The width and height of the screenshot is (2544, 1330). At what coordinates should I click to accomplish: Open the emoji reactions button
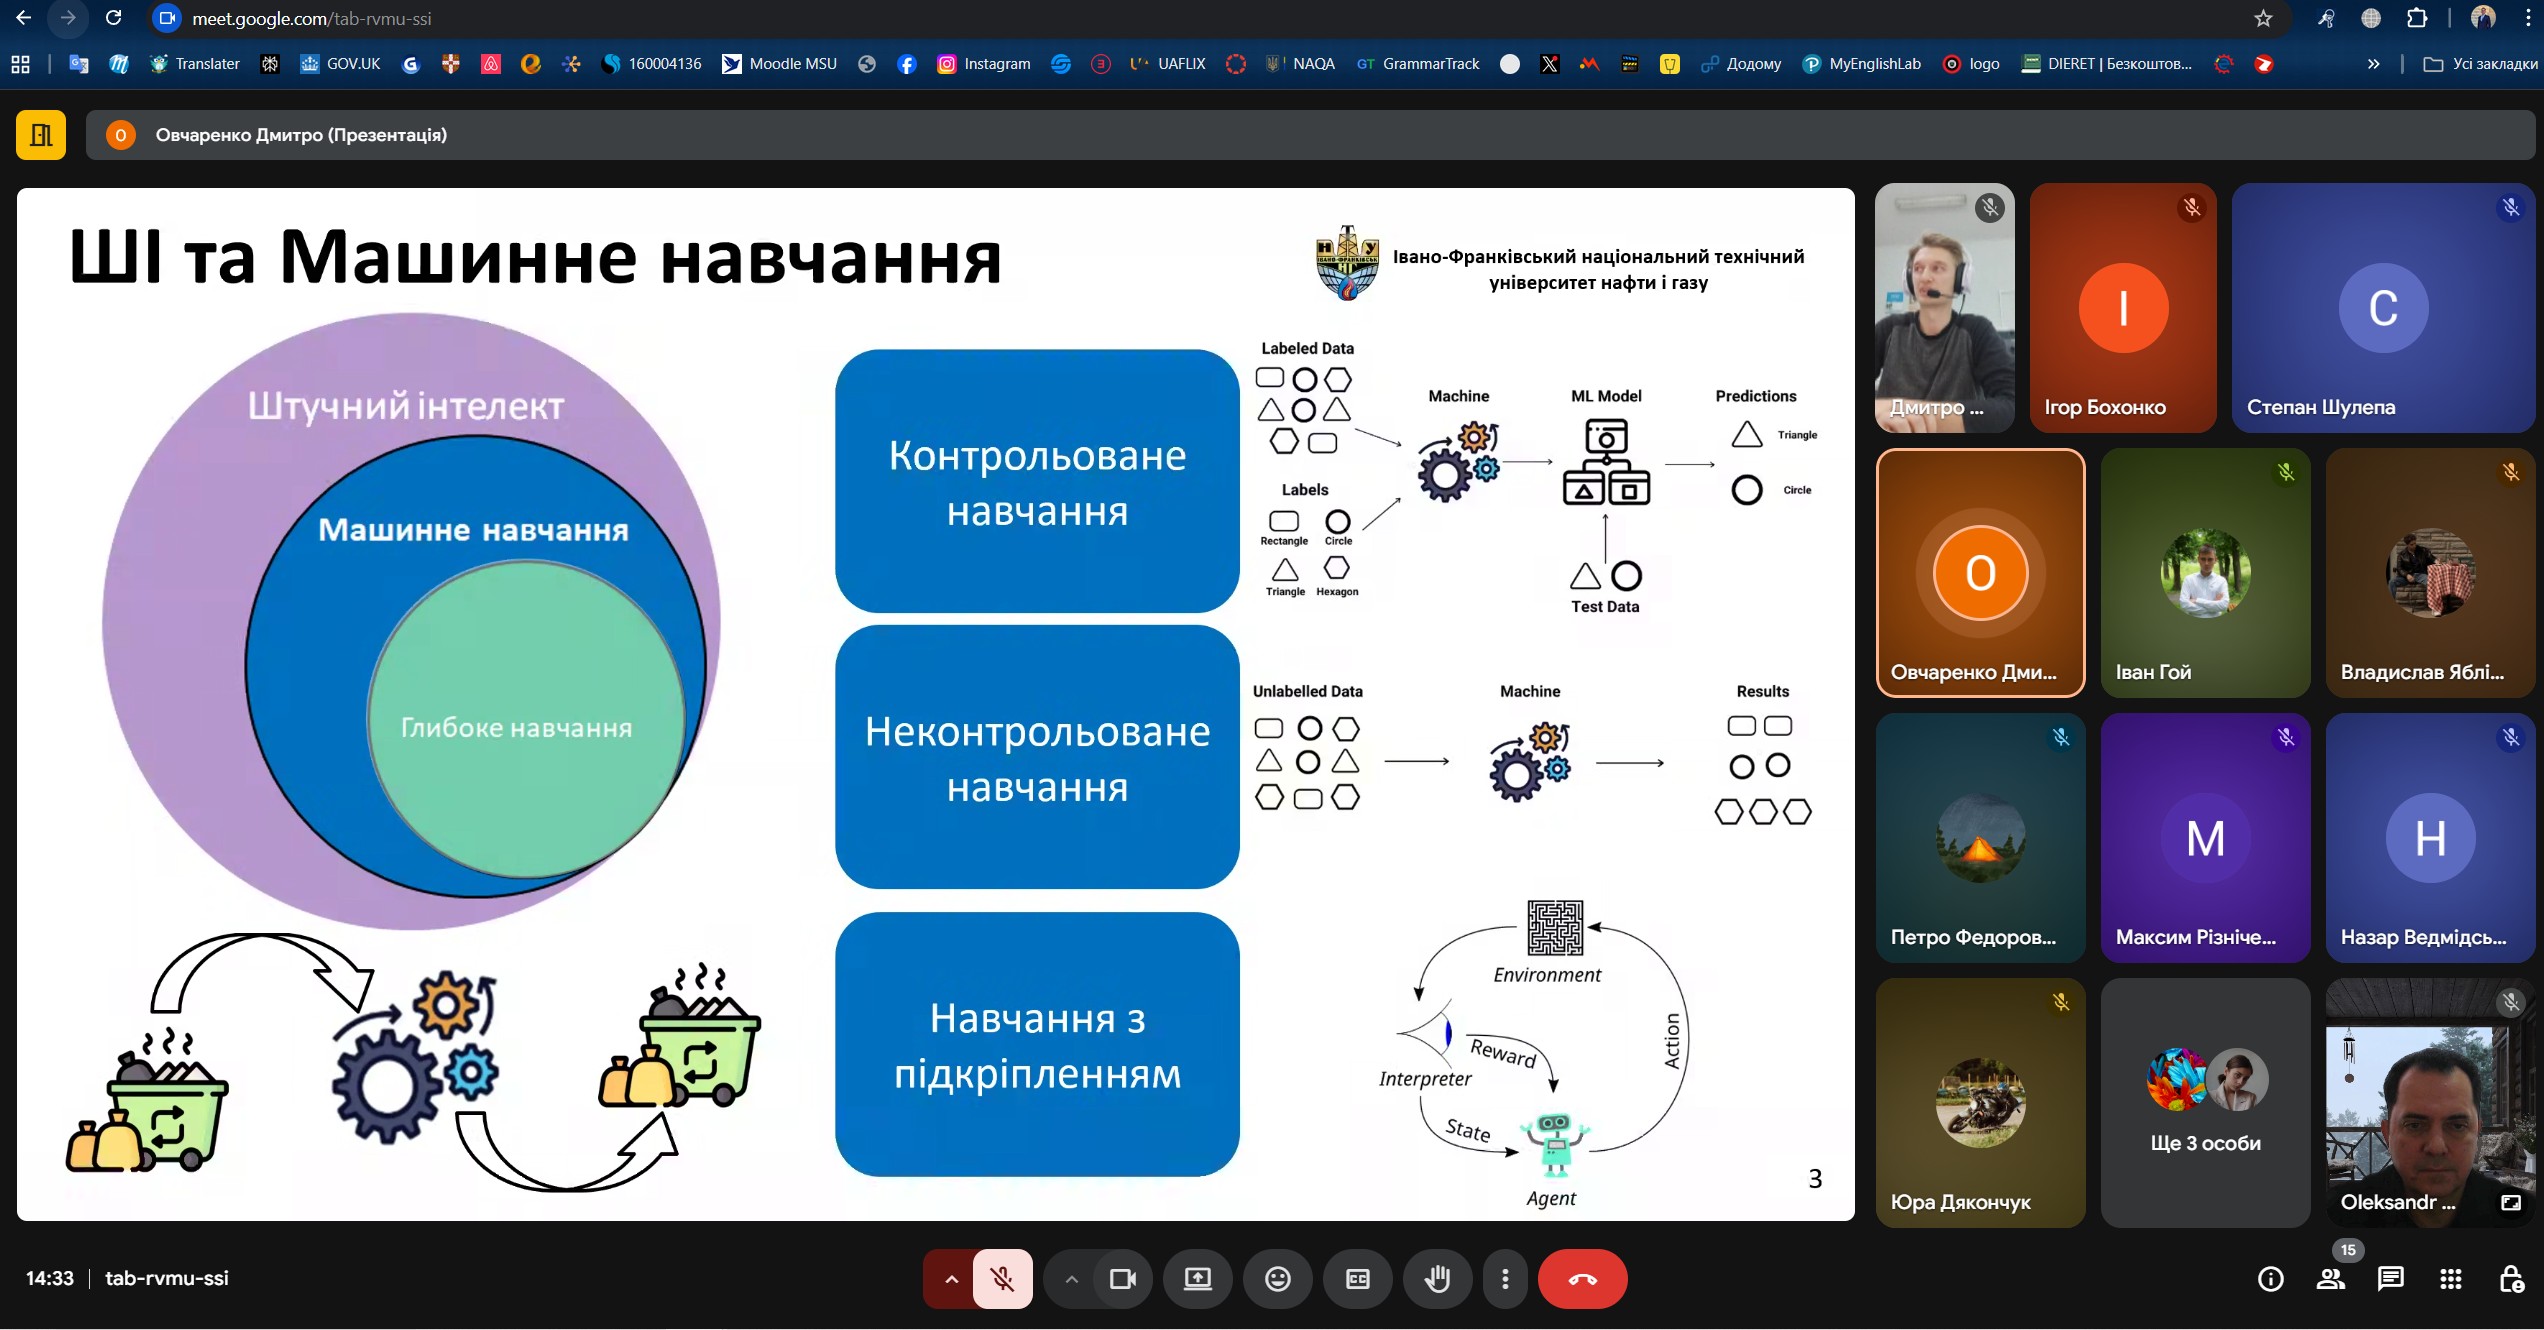click(x=1277, y=1279)
